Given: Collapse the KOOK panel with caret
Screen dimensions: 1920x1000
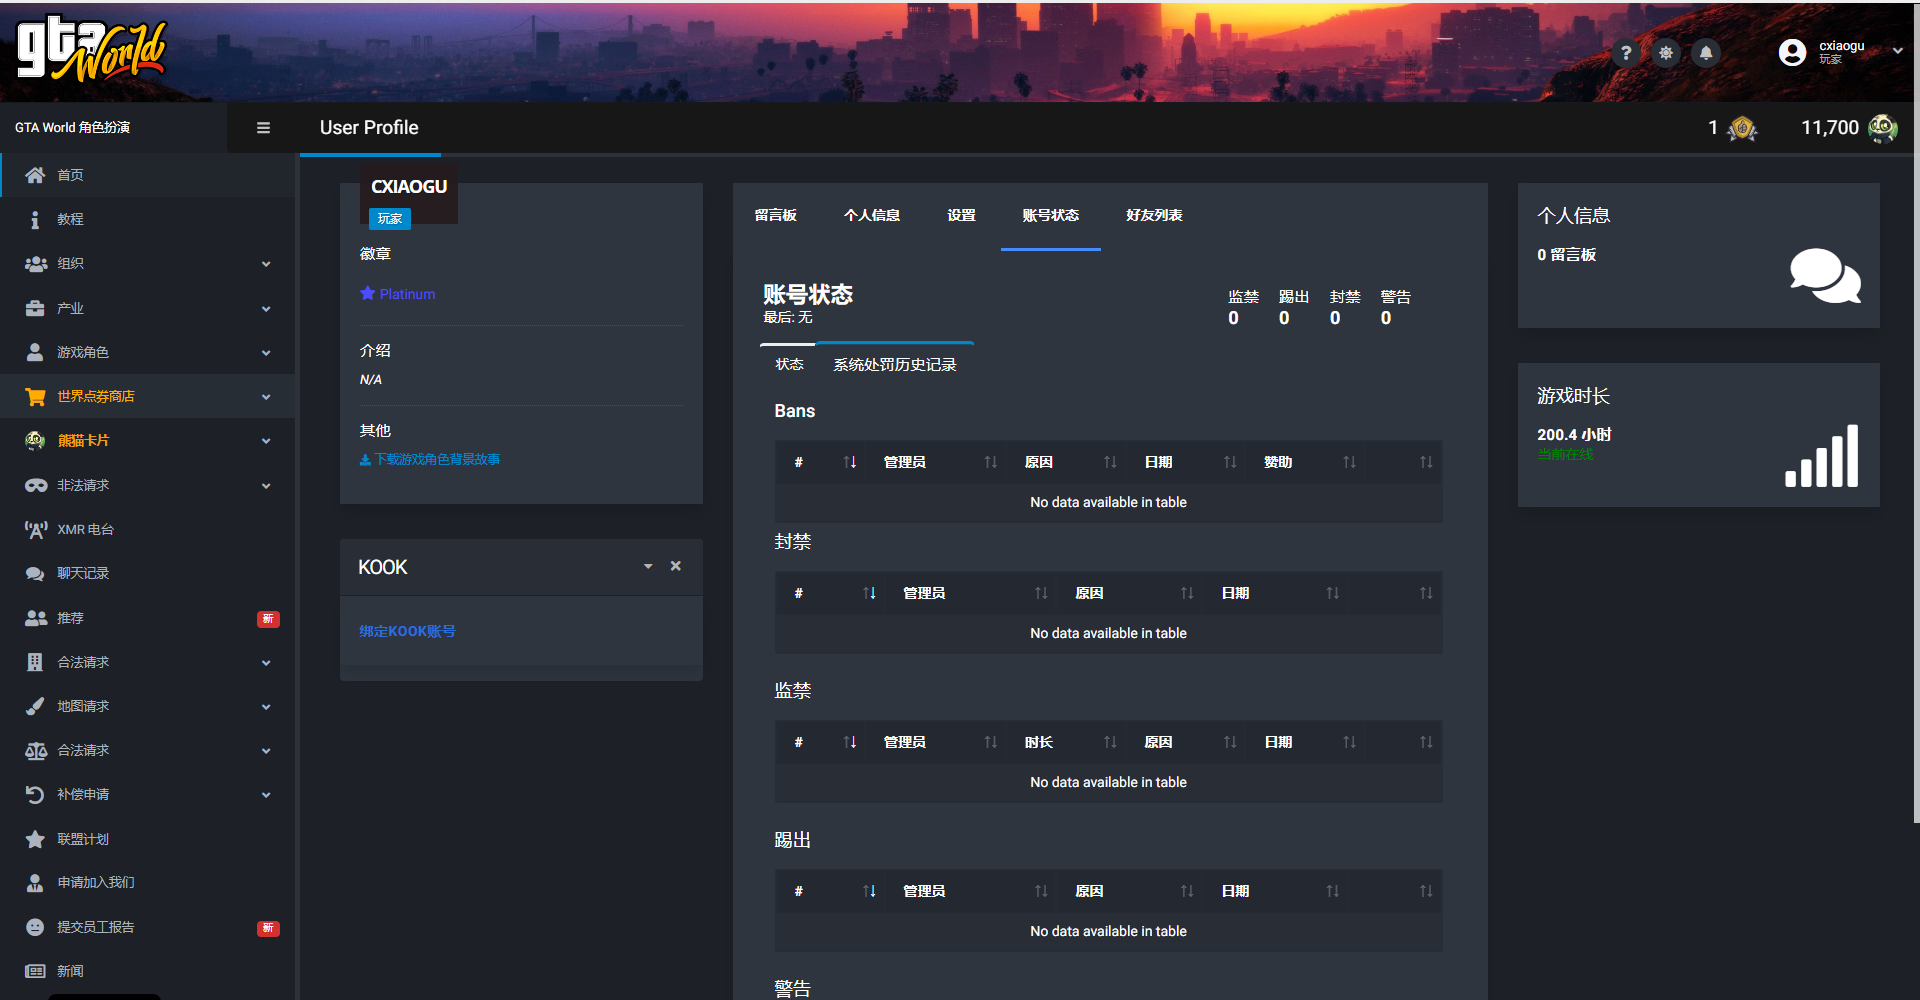Looking at the screenshot, I should [x=648, y=566].
